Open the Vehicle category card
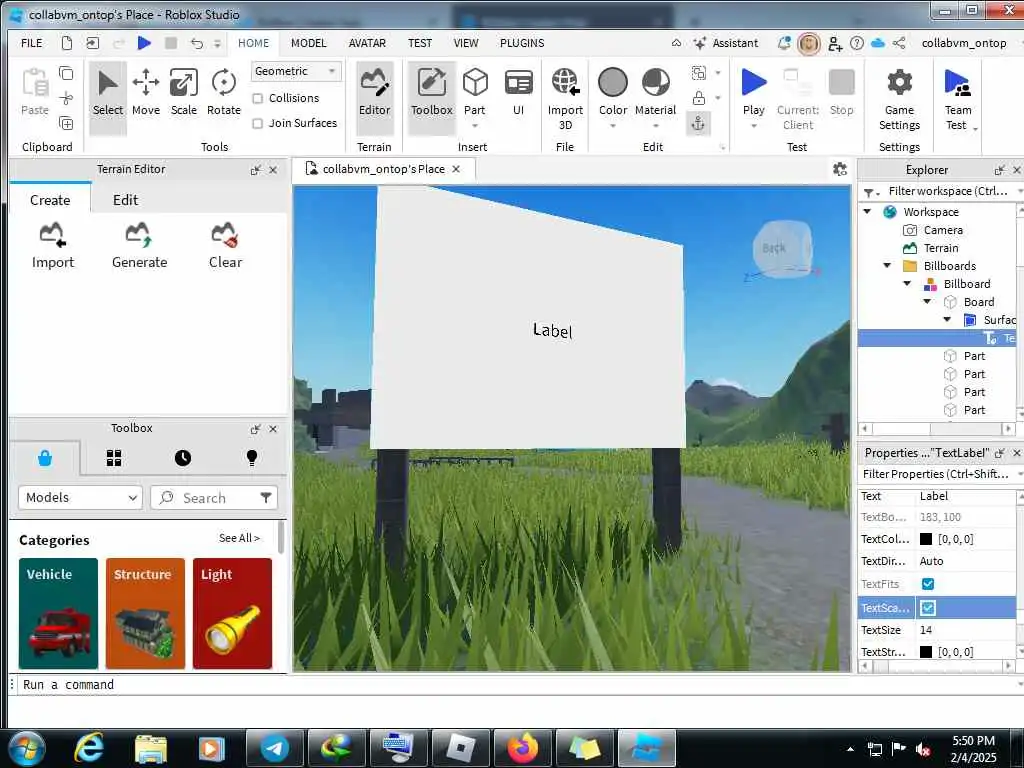The width and height of the screenshot is (1024, 768). point(58,613)
